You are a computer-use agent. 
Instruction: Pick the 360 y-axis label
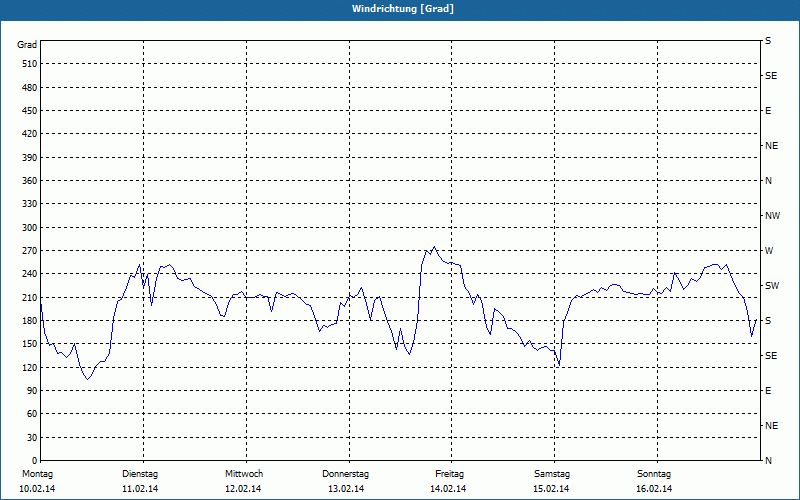(30, 181)
